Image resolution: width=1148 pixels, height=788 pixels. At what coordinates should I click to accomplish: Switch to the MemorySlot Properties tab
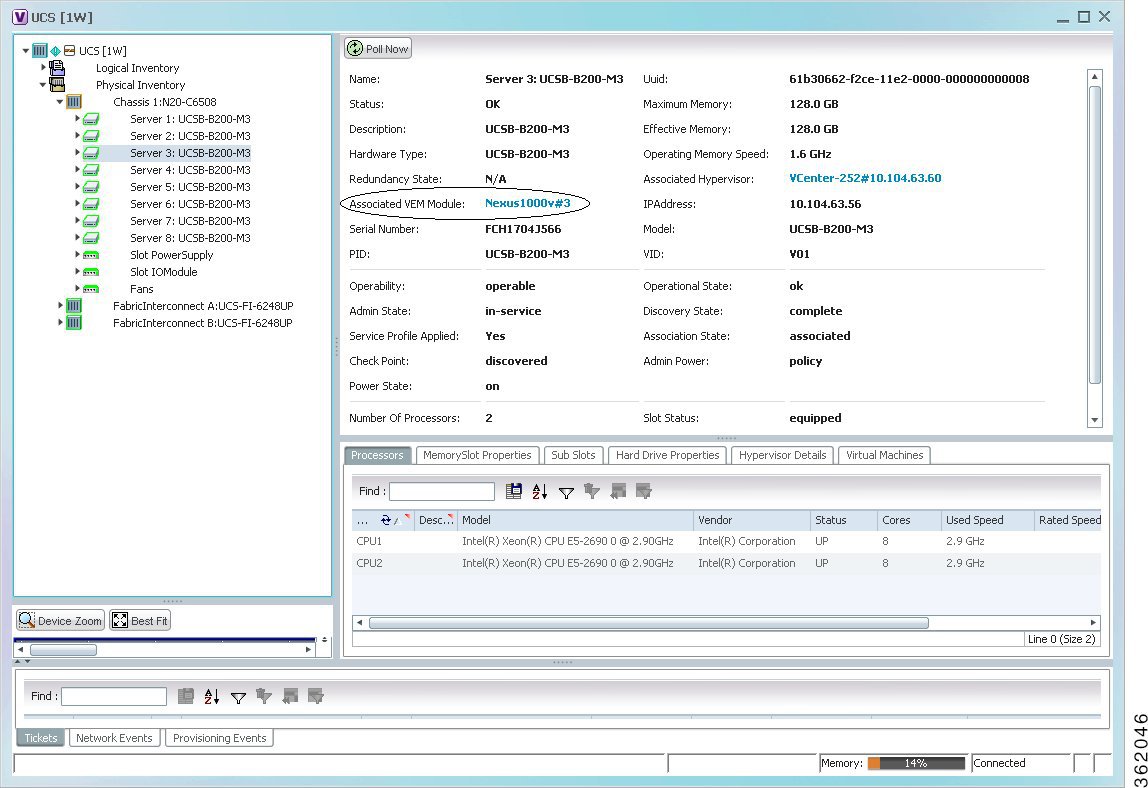point(477,455)
